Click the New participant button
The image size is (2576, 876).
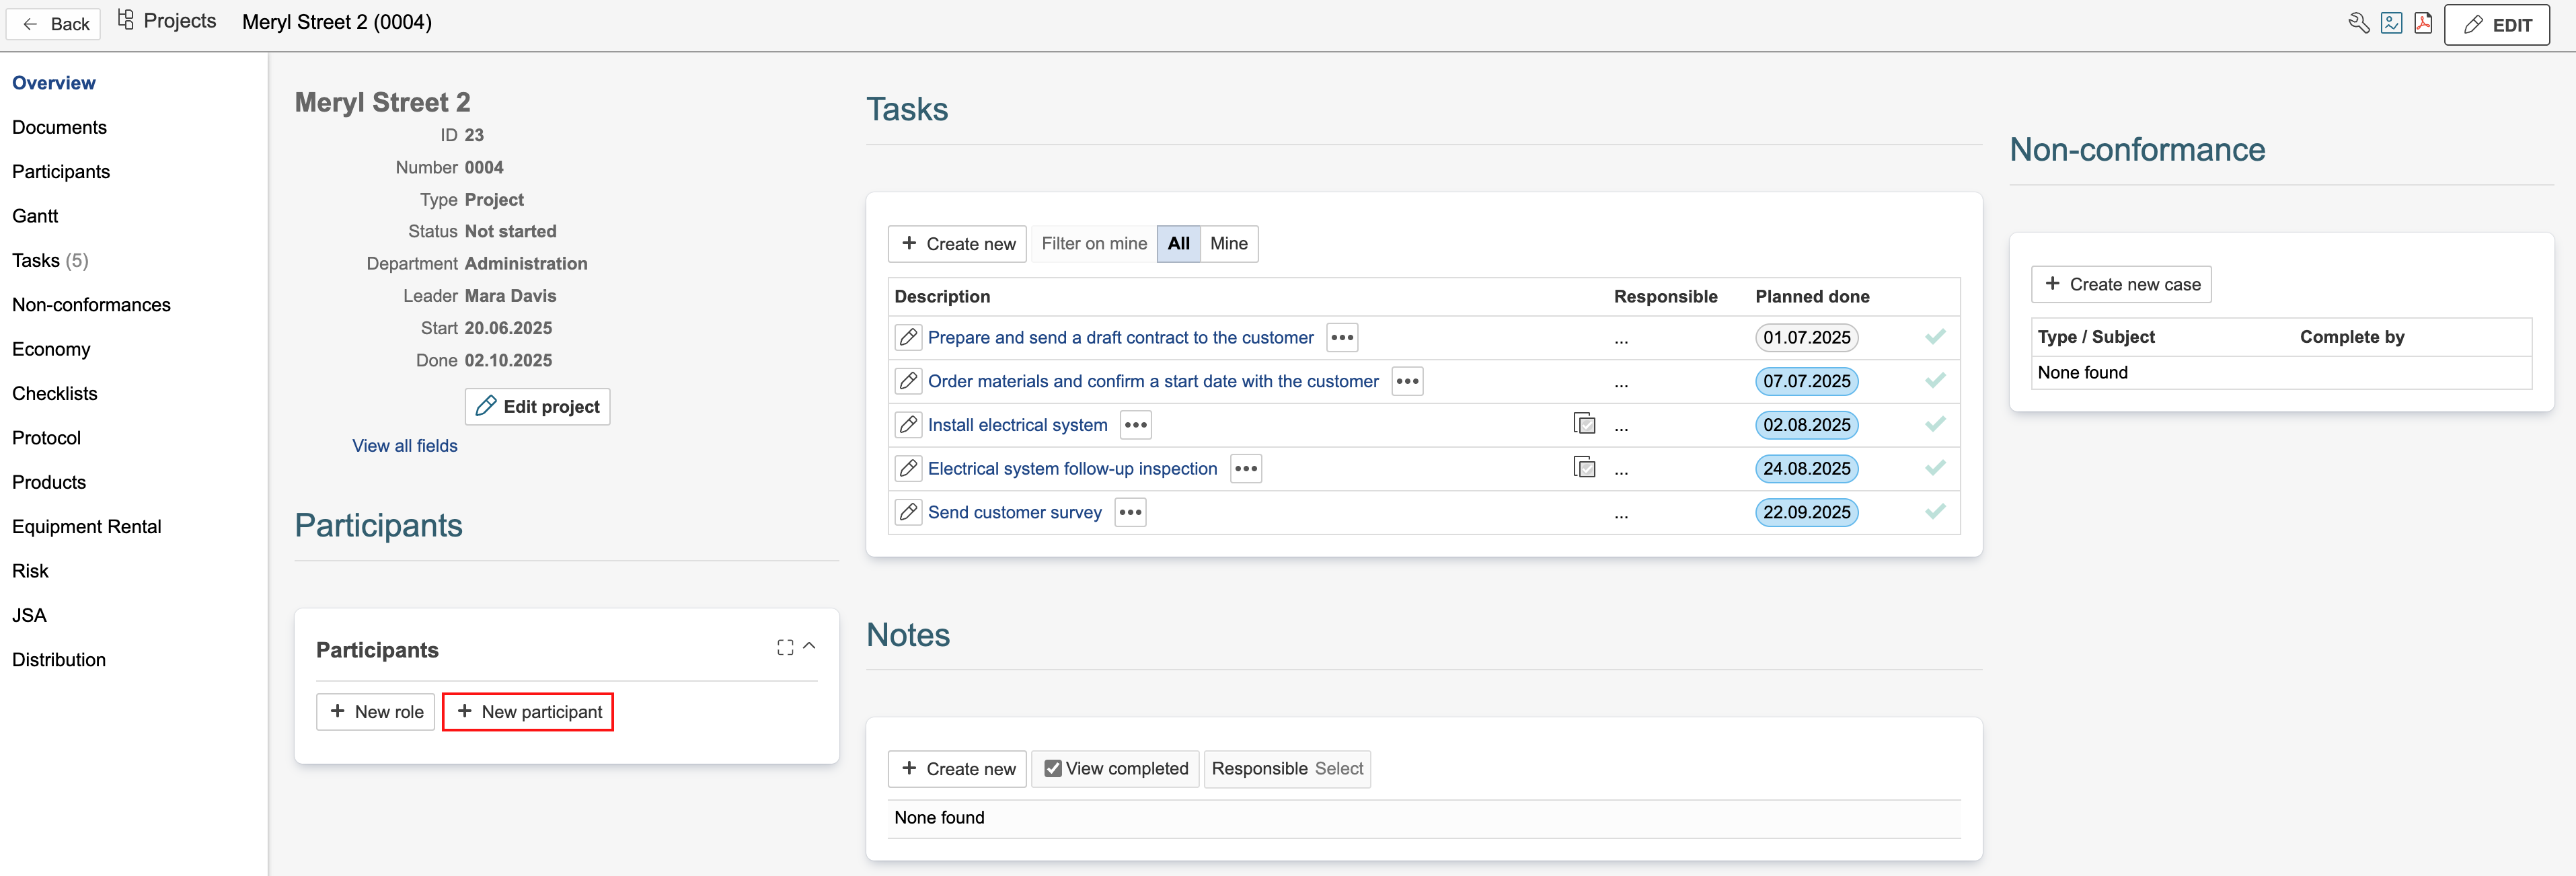pyautogui.click(x=528, y=712)
